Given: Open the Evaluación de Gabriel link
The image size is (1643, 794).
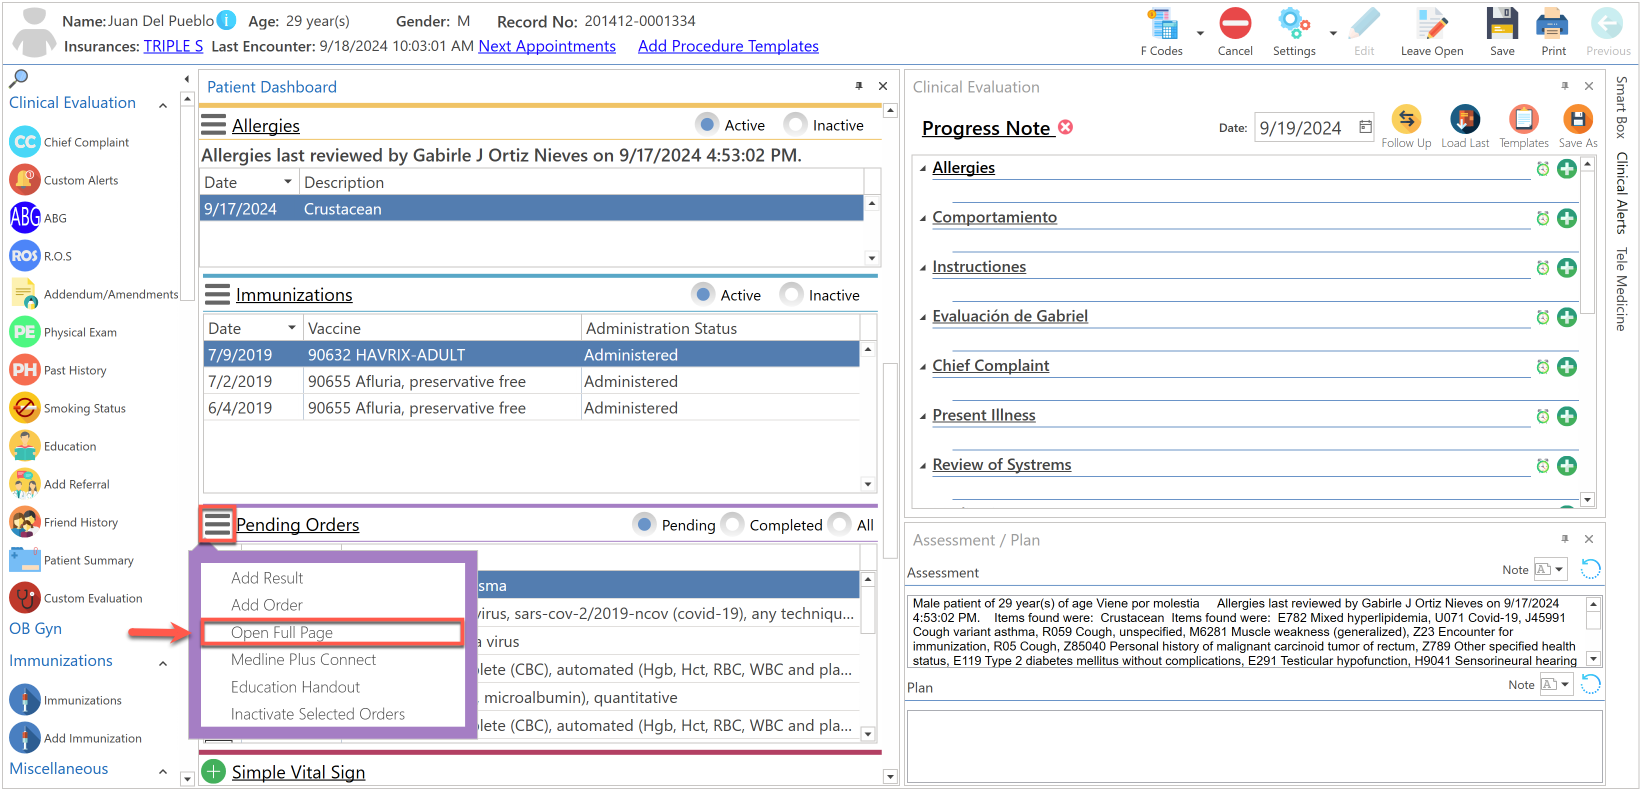Looking at the screenshot, I should [1010, 316].
